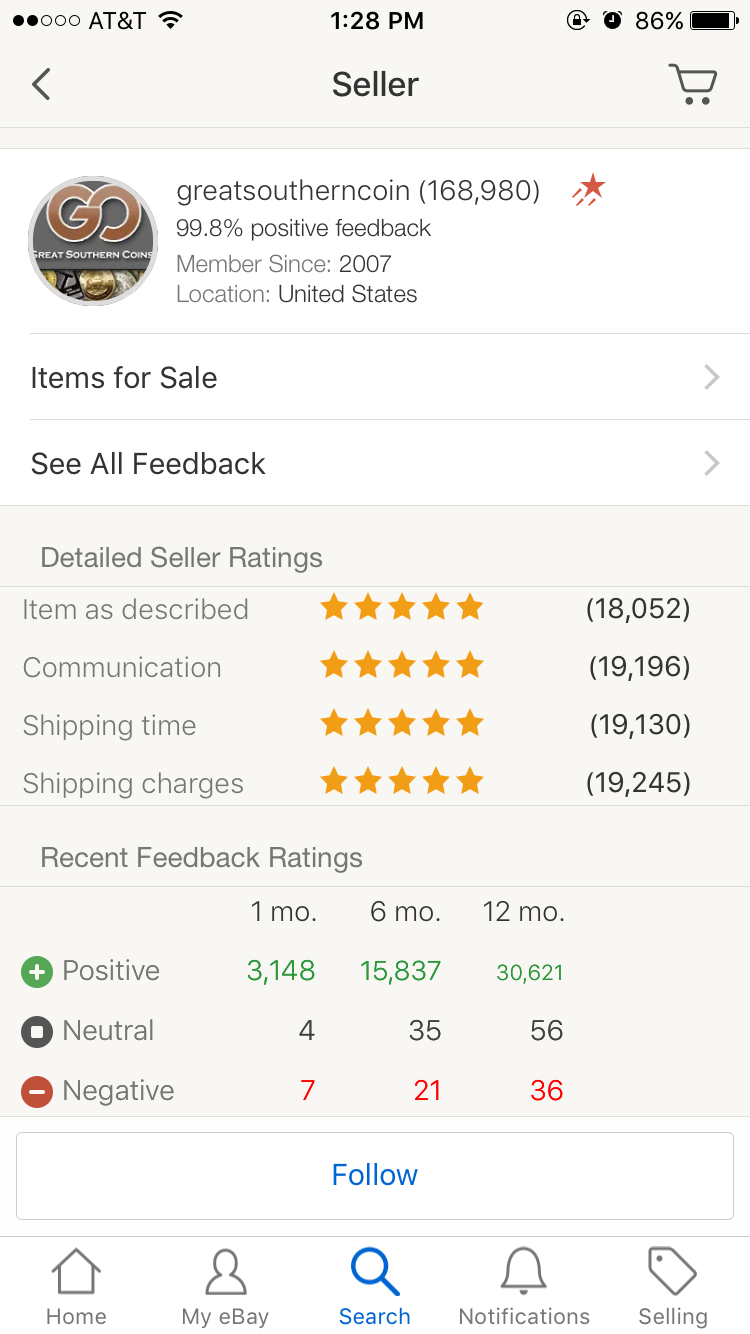
Task: Tap the gray Neutral feedback icon
Action: click(37, 1031)
